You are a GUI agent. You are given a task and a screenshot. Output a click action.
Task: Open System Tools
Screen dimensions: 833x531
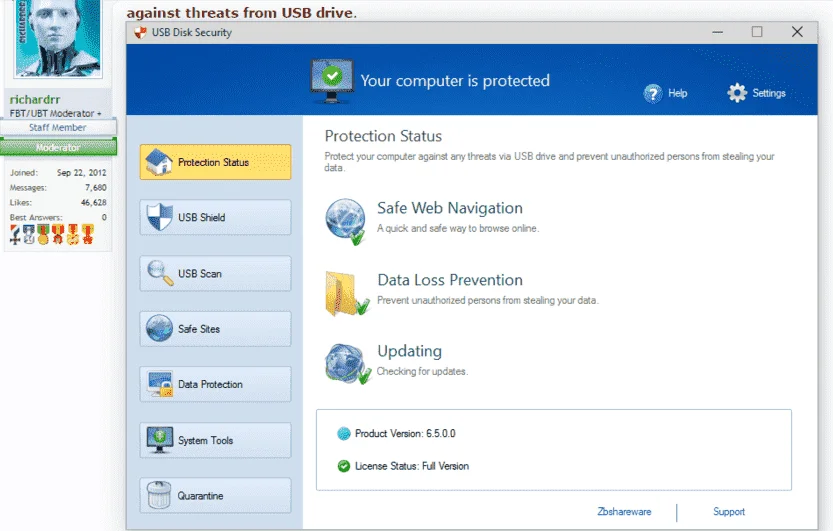[215, 440]
